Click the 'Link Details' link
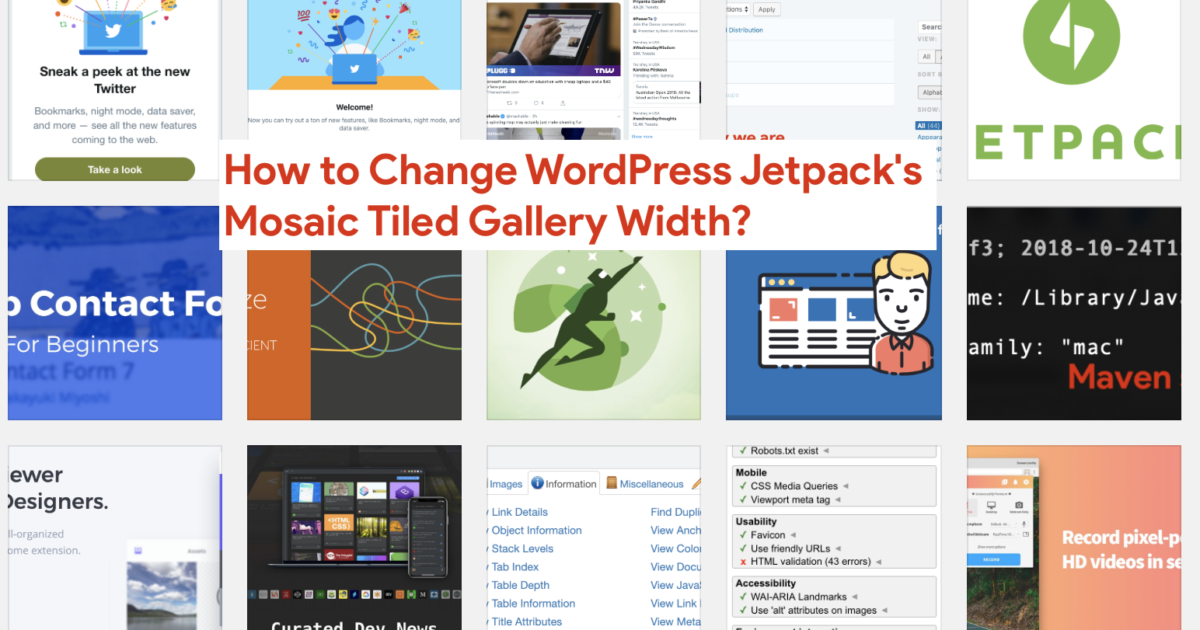1200x630 pixels. (x=519, y=512)
